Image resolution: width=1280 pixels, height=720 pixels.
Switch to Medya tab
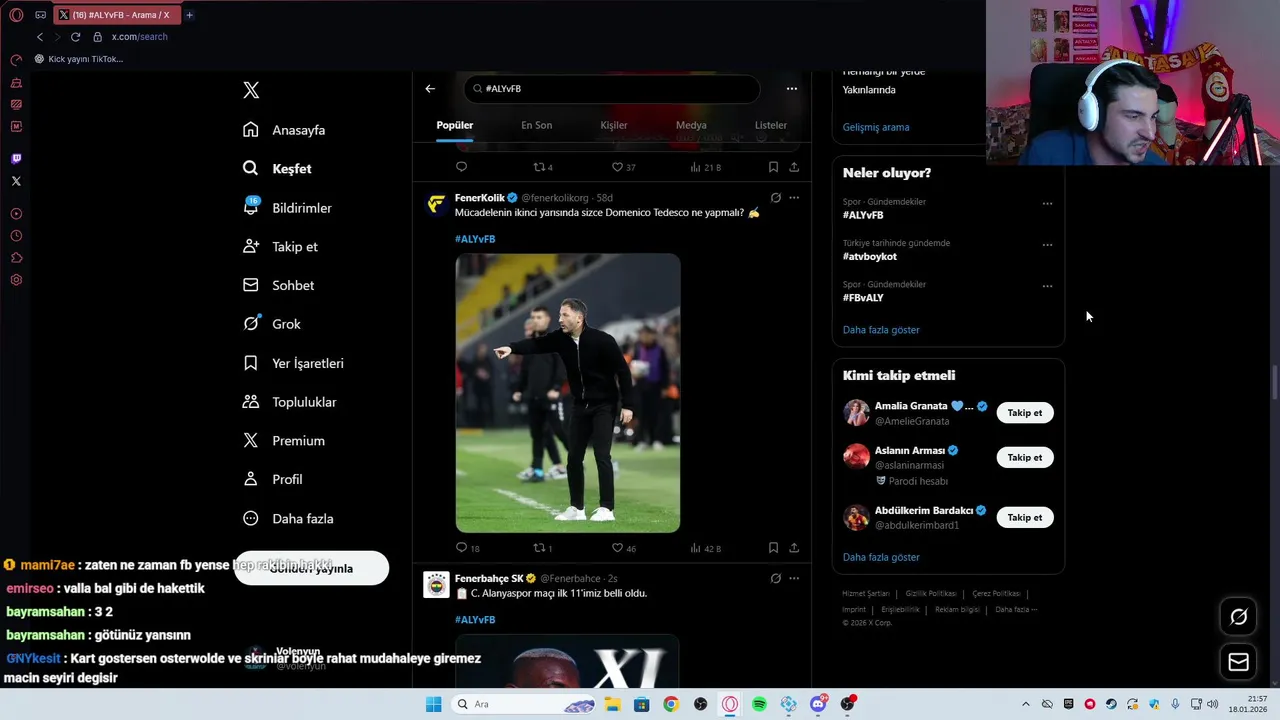[x=691, y=125]
